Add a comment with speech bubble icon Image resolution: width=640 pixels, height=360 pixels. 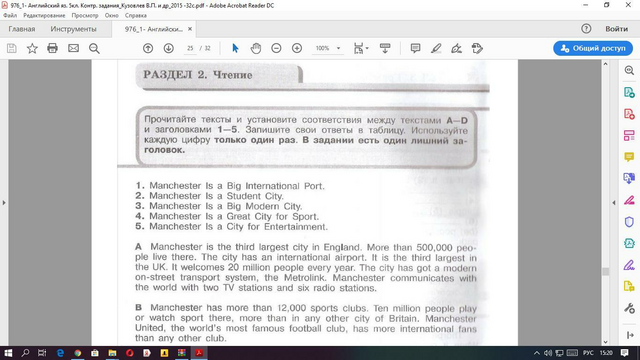415,48
